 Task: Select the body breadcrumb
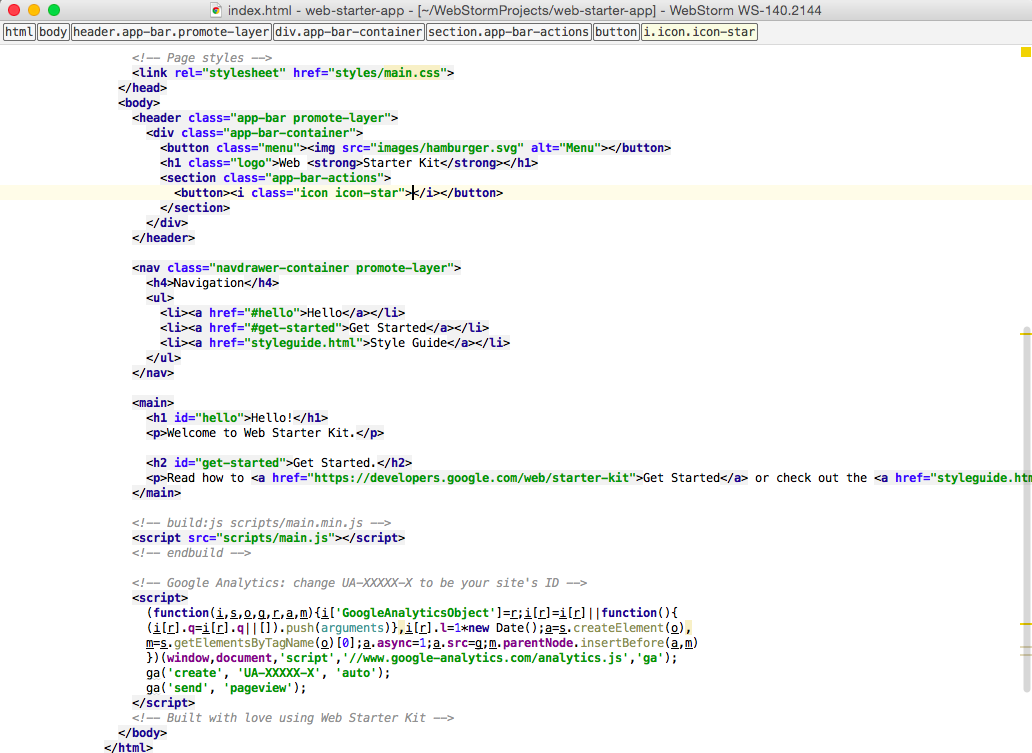tap(53, 32)
